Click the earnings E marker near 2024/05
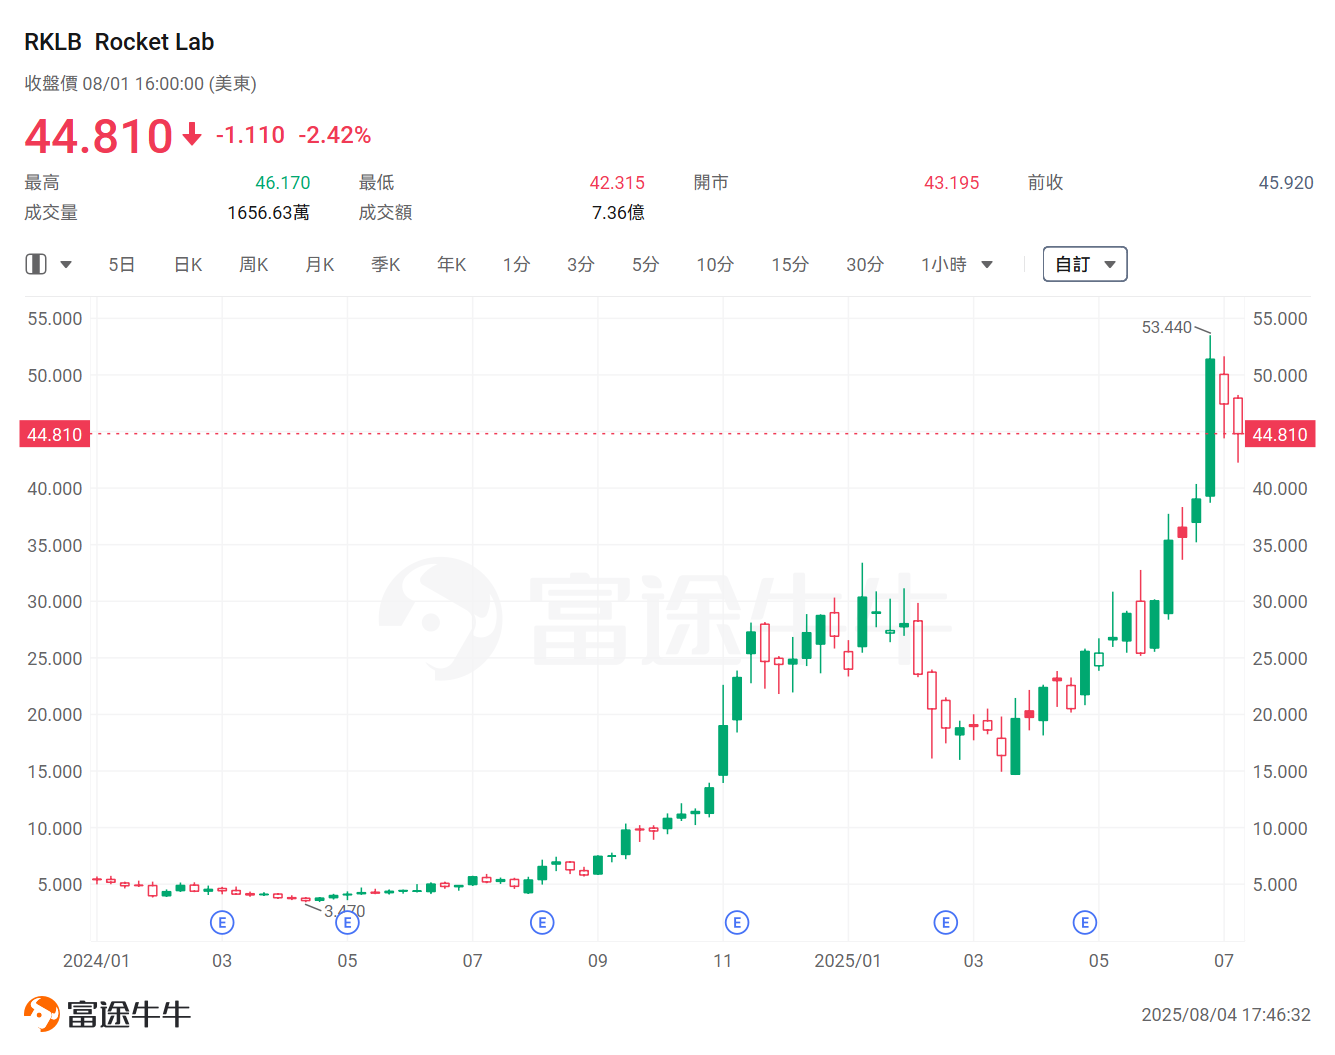Image resolution: width=1335 pixels, height=1055 pixels. tap(347, 922)
